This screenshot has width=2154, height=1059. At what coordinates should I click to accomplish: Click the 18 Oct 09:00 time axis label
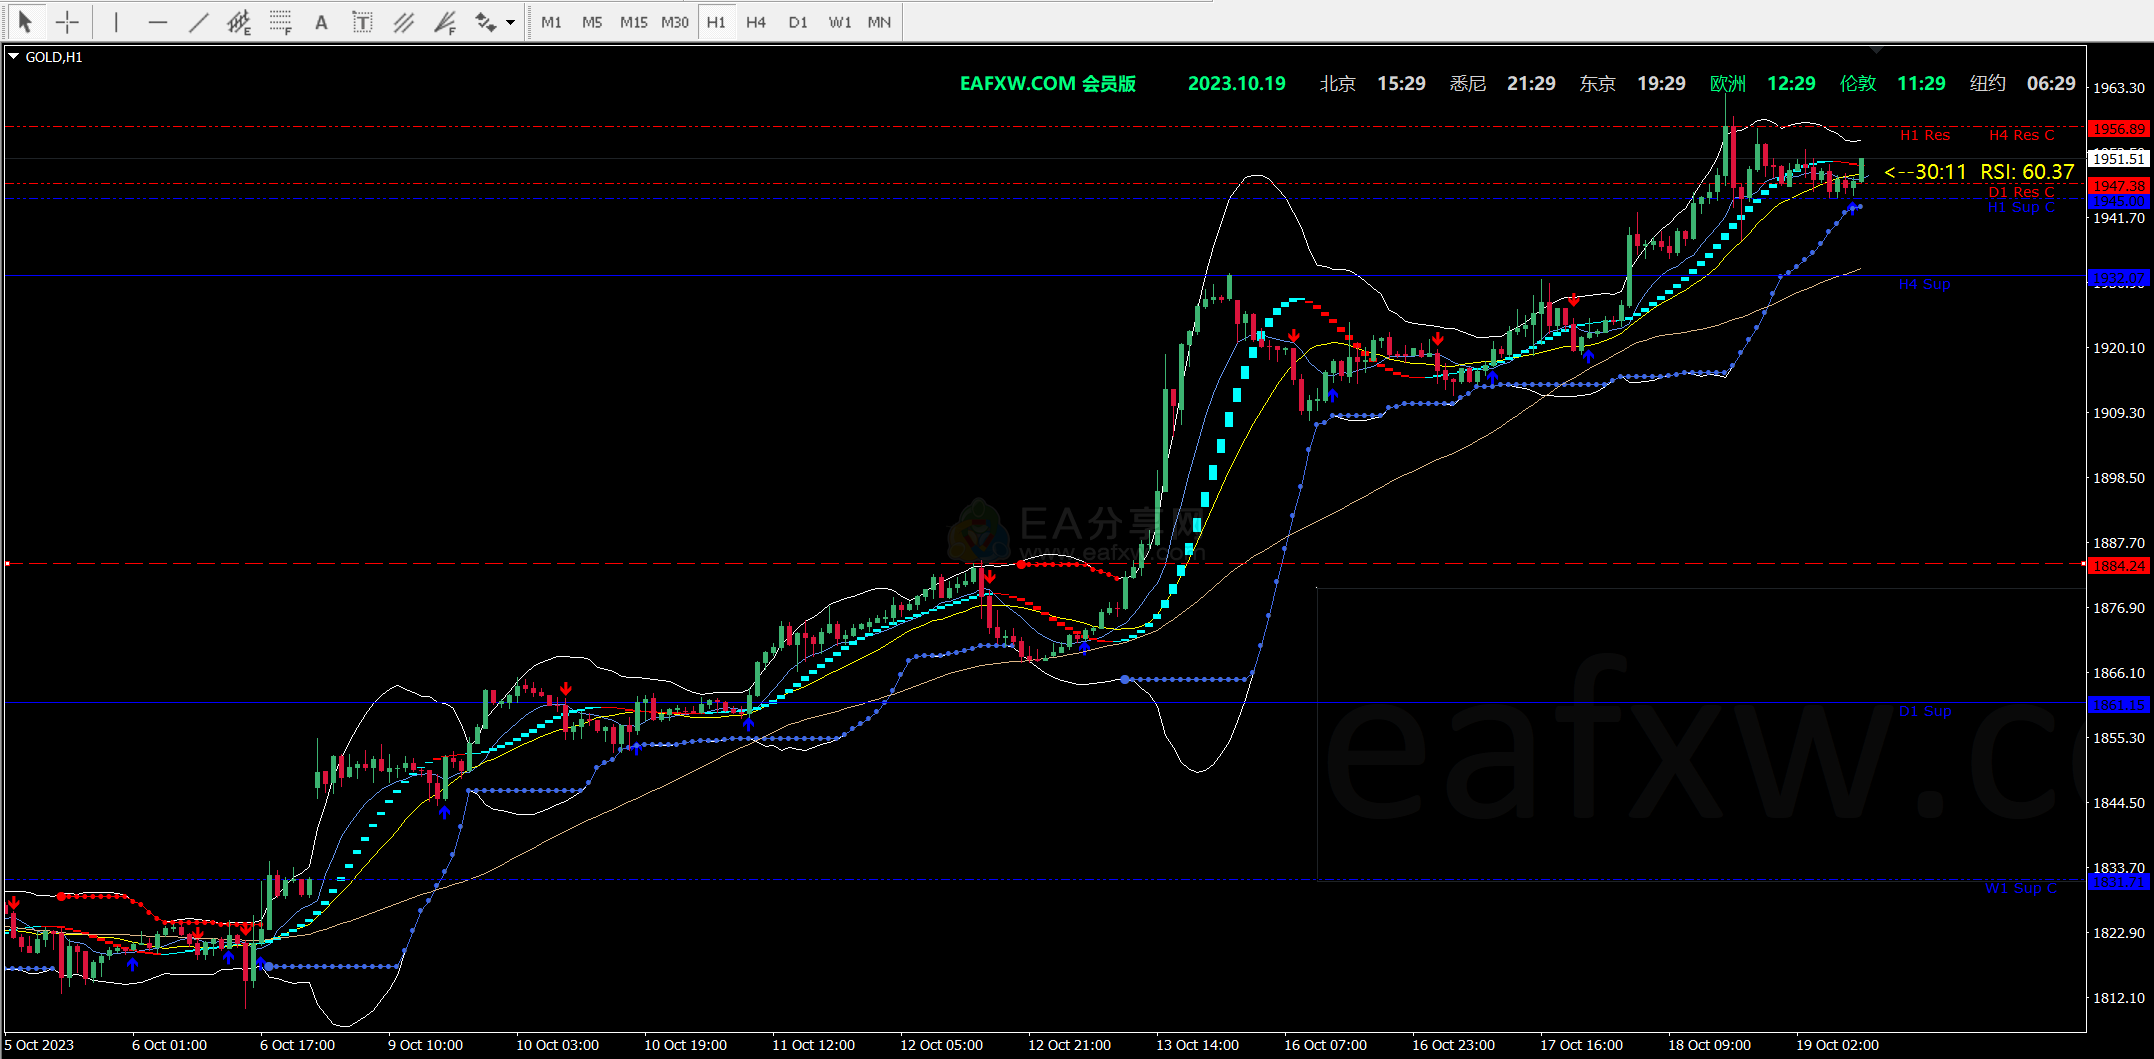pos(1710,1045)
